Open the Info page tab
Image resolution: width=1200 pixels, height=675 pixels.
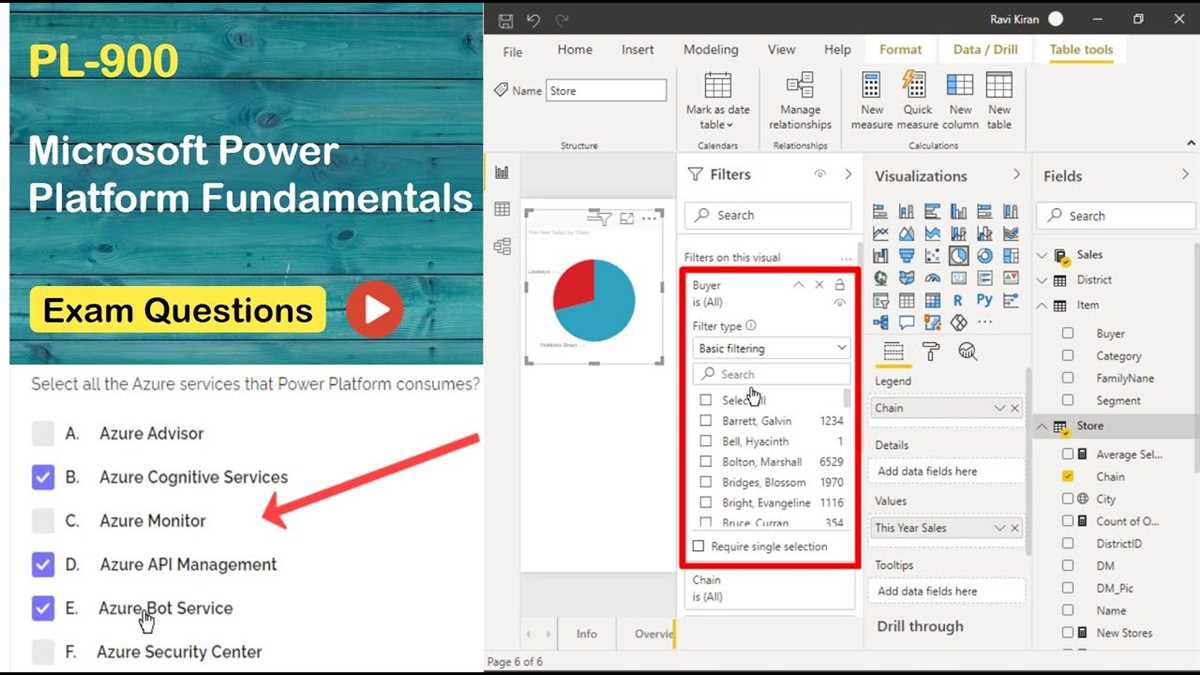coord(587,634)
